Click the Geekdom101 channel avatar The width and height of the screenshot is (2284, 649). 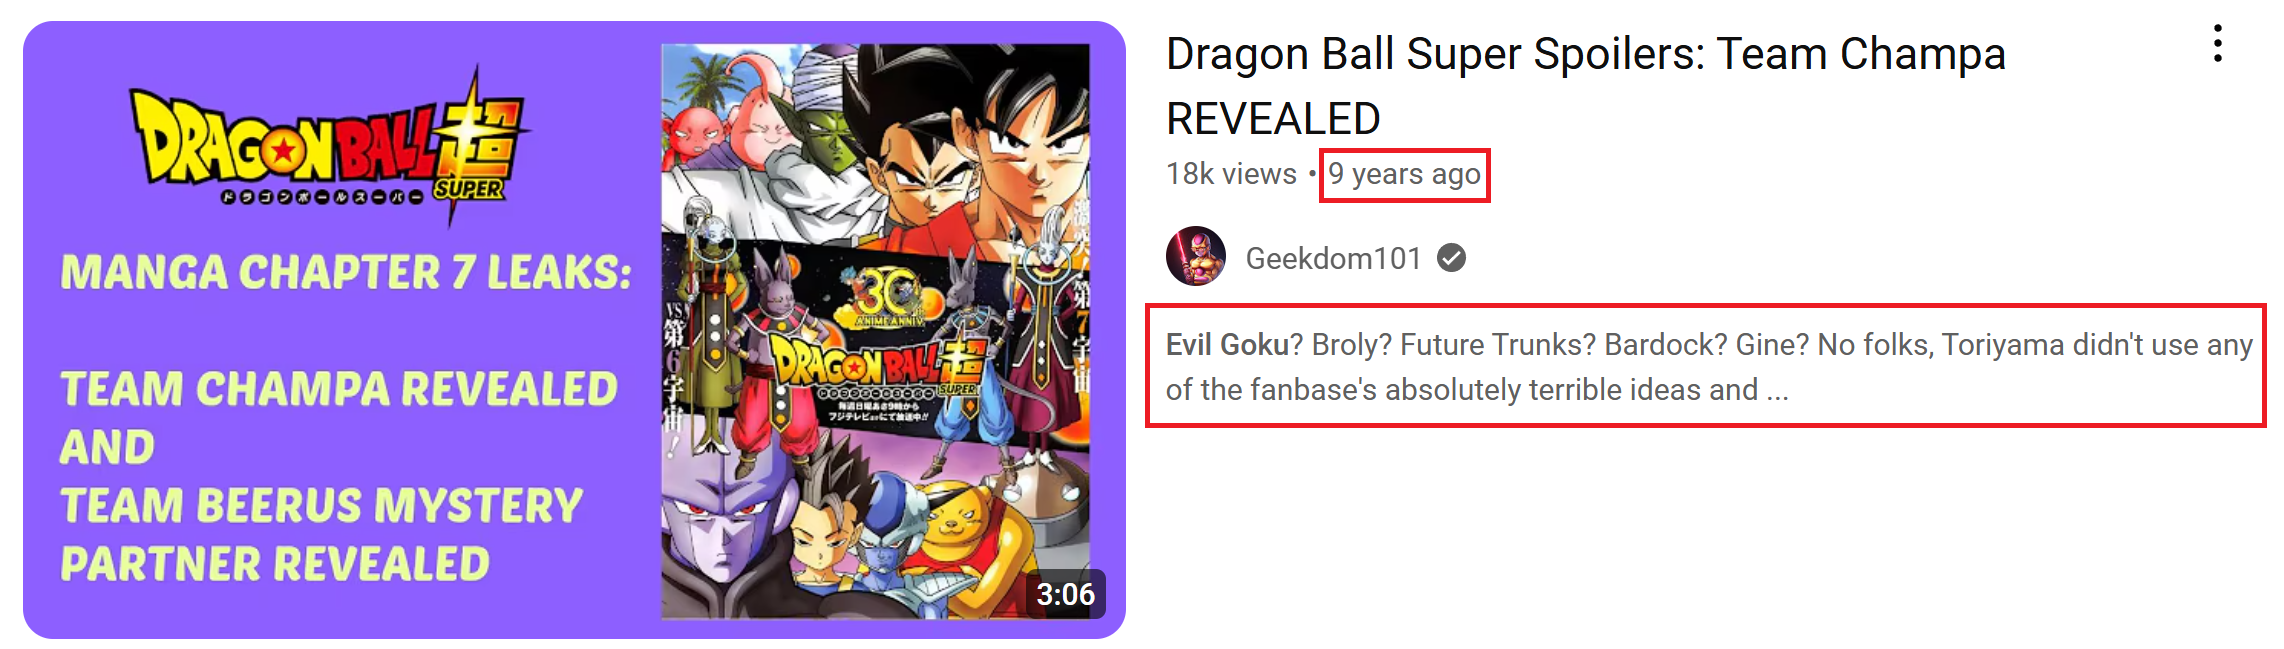point(1196,257)
